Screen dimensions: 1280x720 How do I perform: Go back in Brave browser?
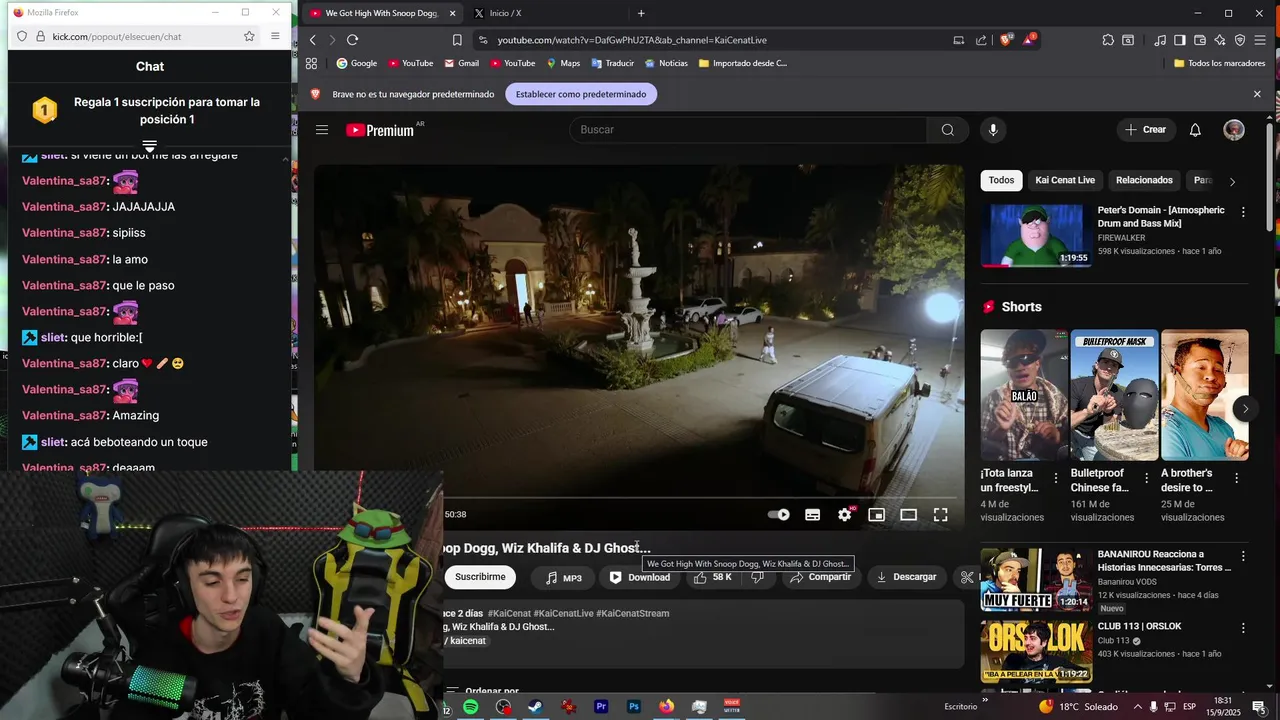313,40
